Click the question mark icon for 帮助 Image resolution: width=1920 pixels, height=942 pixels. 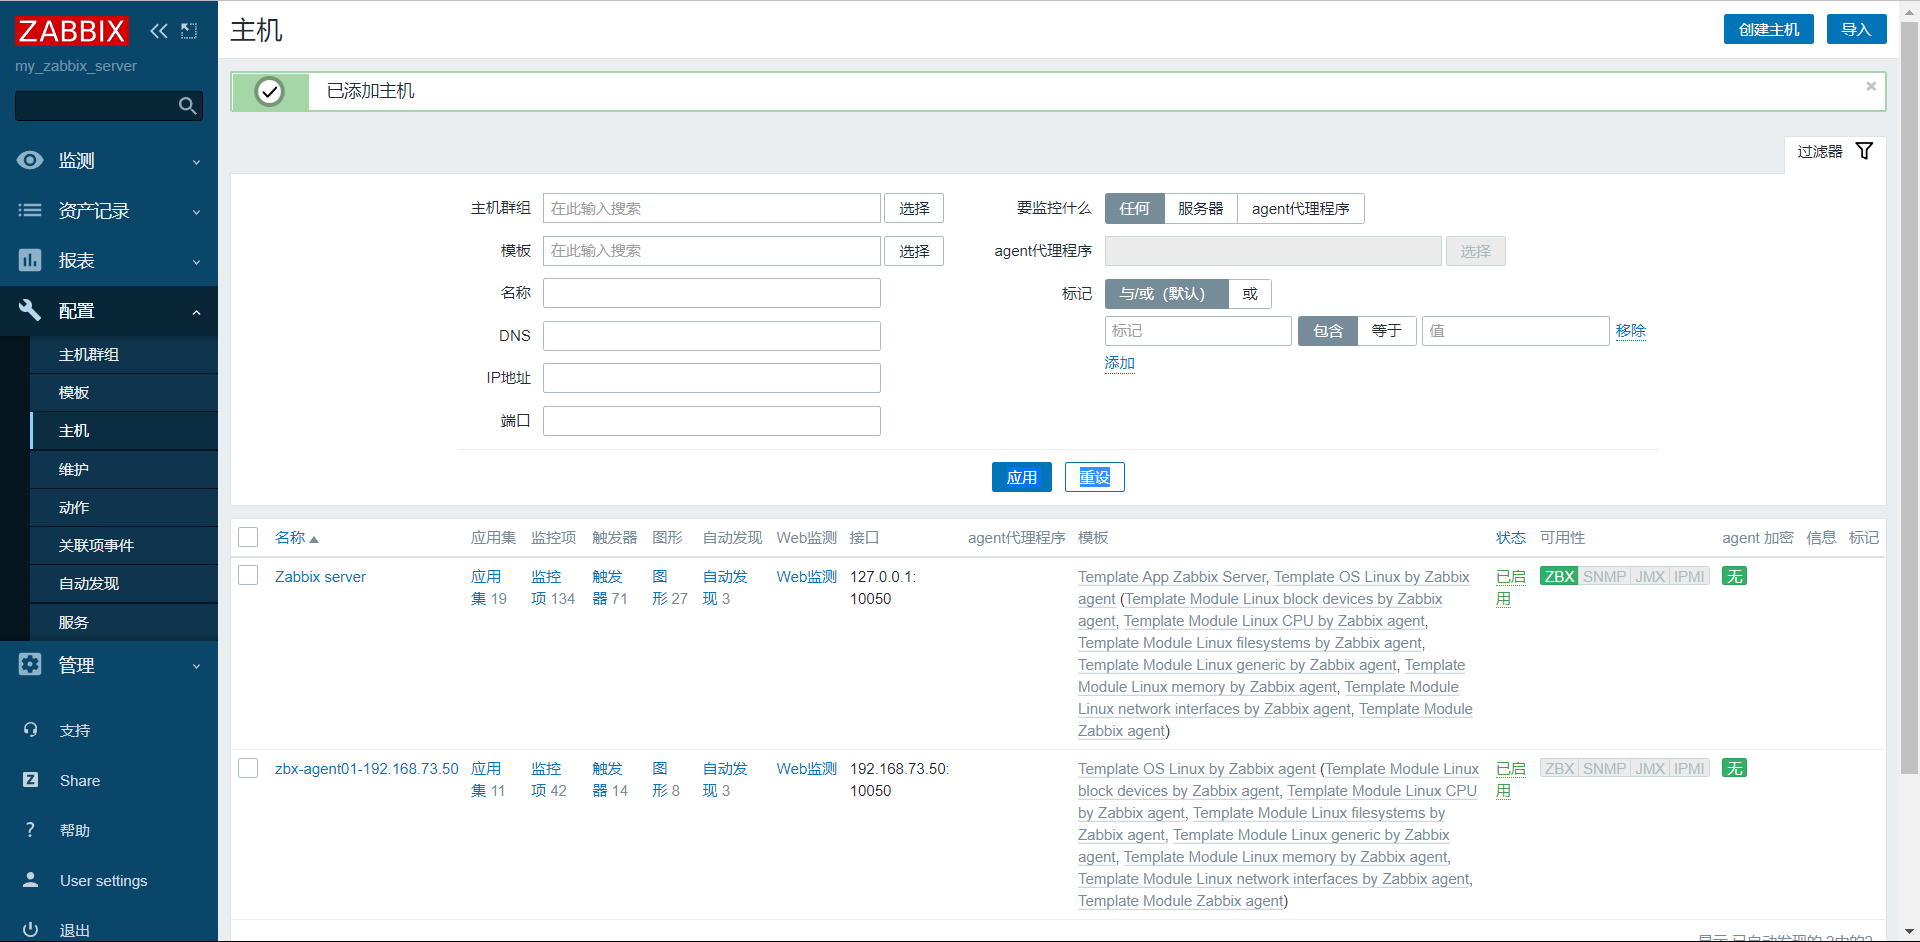click(30, 830)
